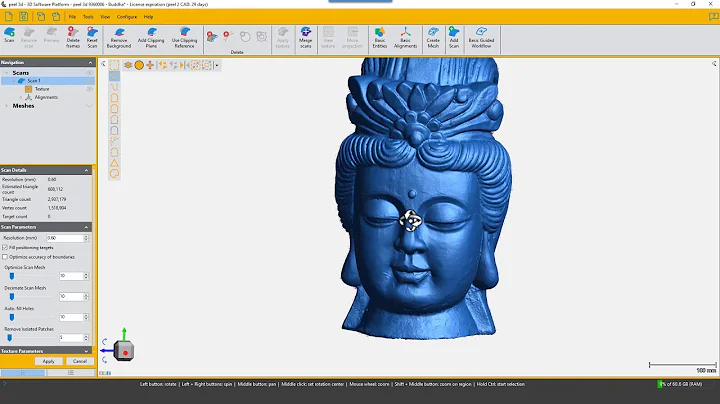Open the View menu
The height and width of the screenshot is (404, 720).
click(105, 17)
